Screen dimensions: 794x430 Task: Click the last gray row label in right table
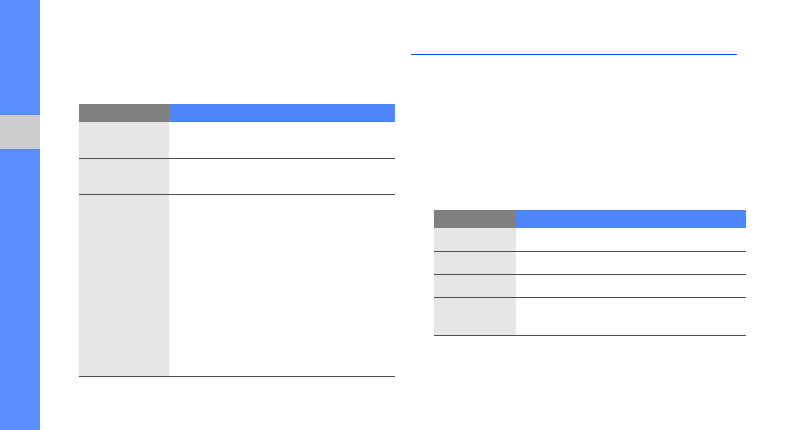point(475,316)
